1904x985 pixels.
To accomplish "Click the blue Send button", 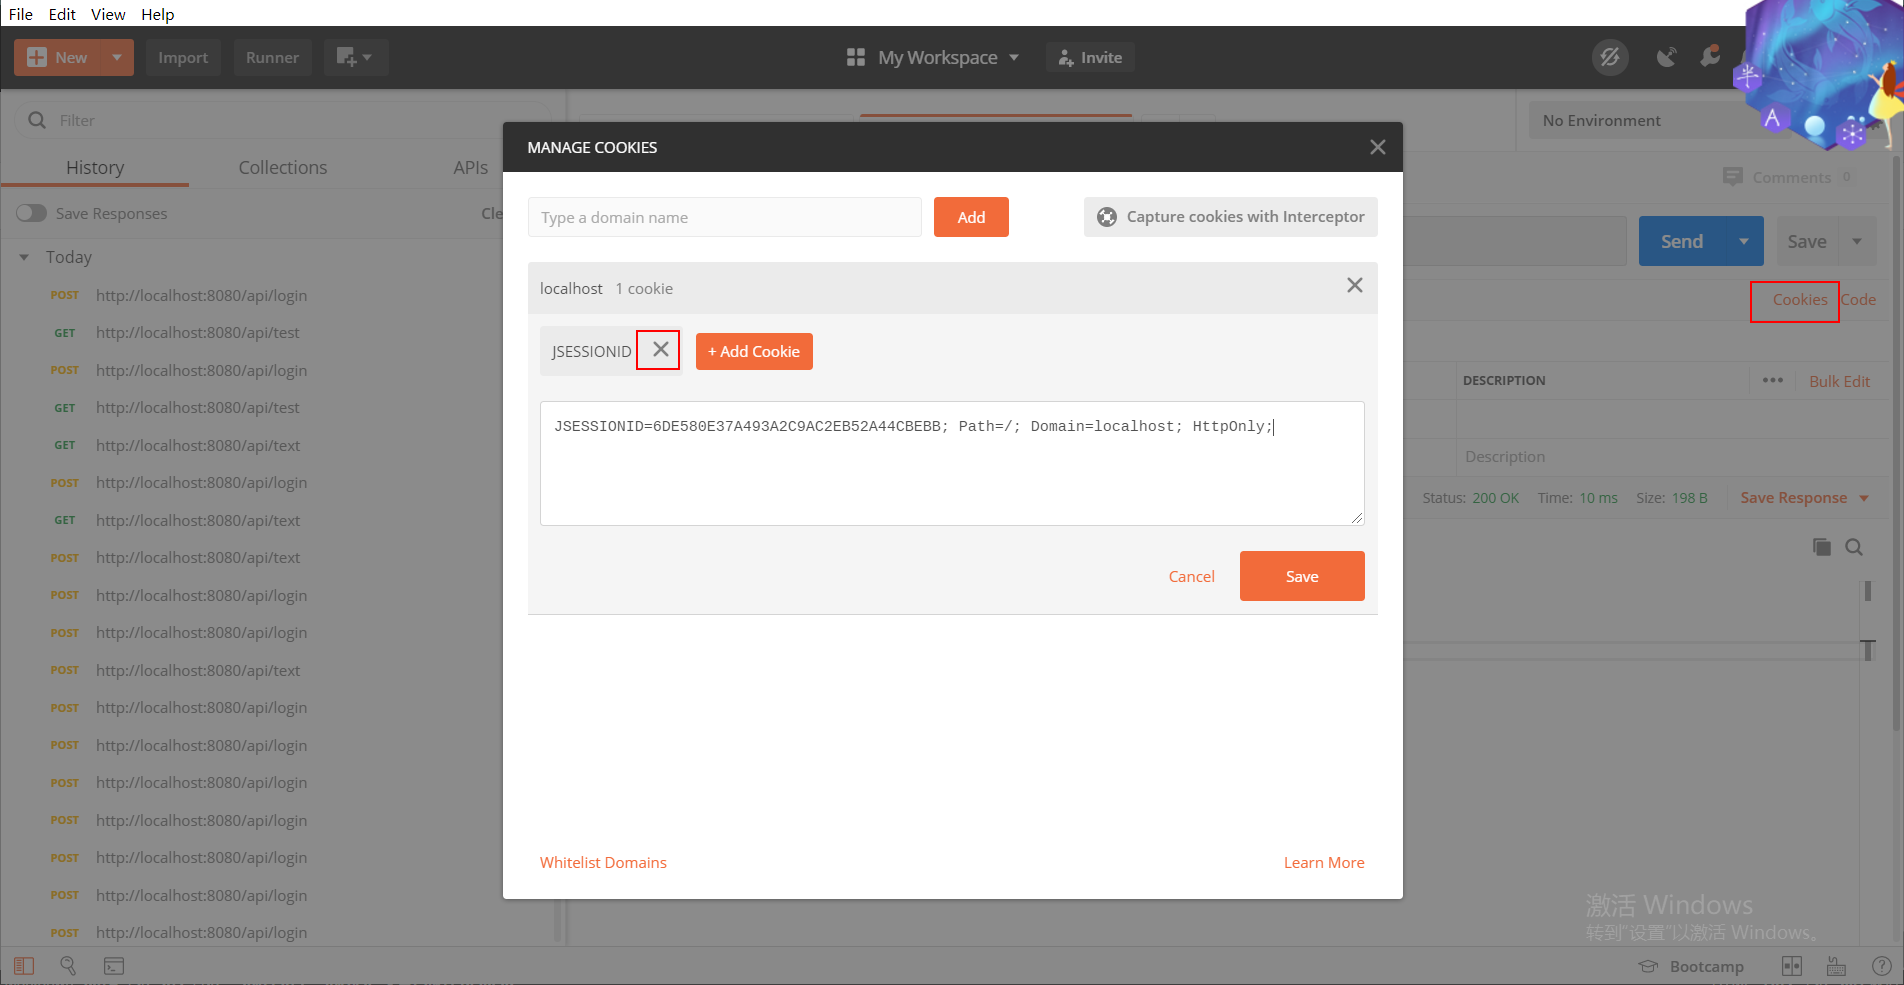I will coord(1681,241).
